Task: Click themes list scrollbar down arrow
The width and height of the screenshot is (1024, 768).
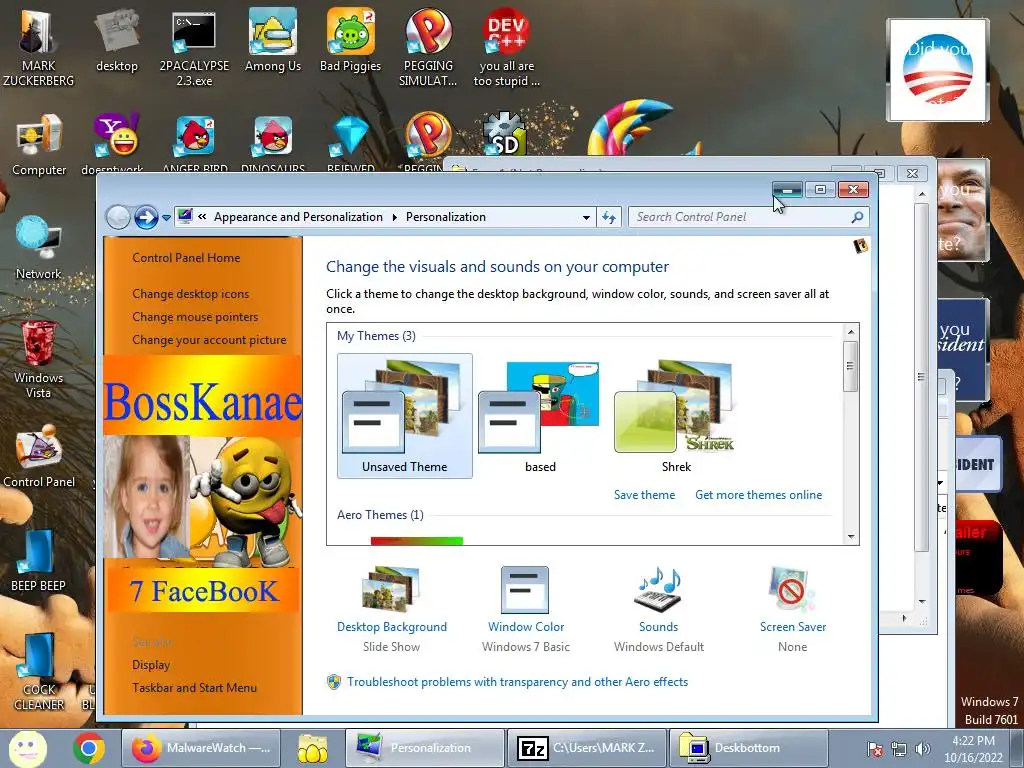Action: point(850,537)
